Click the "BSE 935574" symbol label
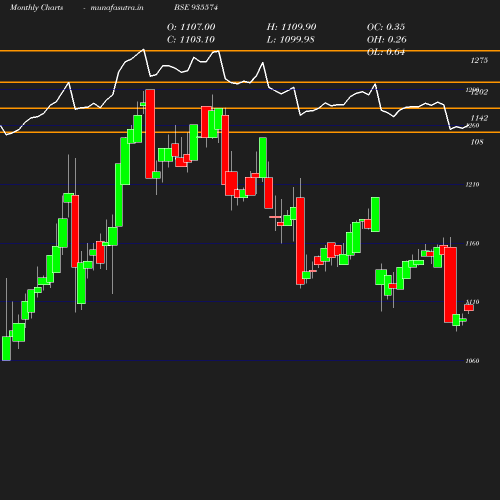Screen dimensions: 500x500 (196, 7)
